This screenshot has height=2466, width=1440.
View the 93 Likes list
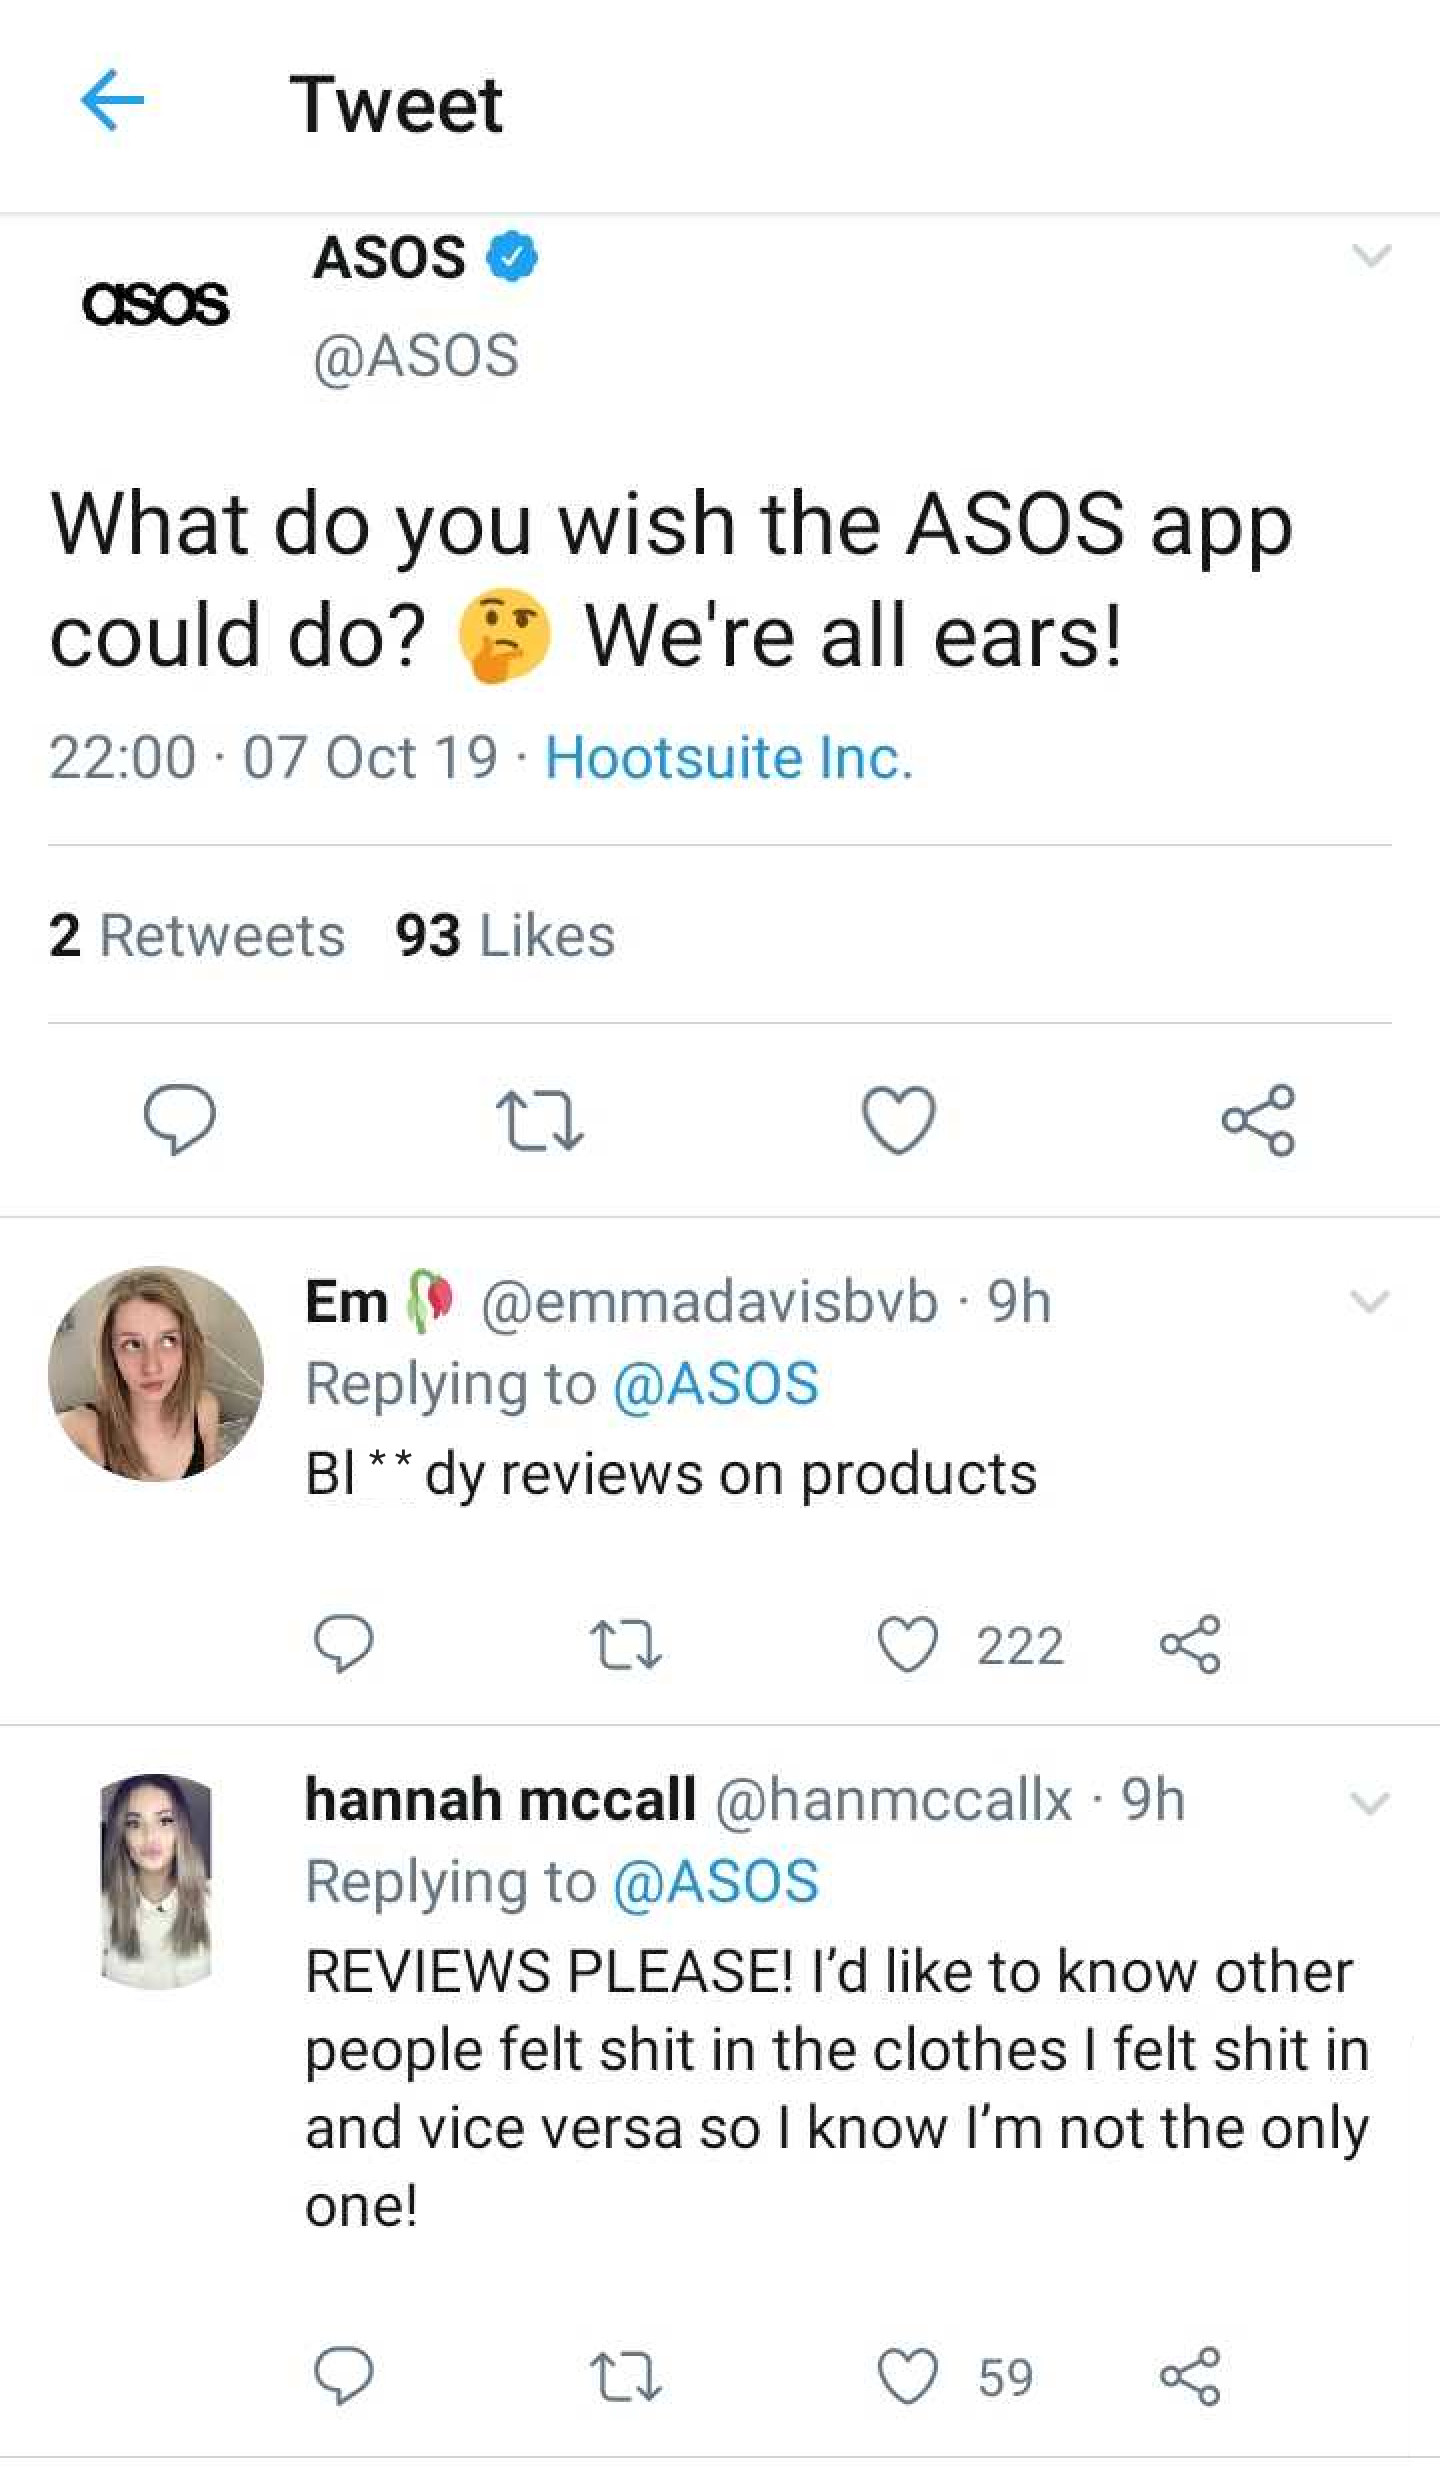pos(505,936)
